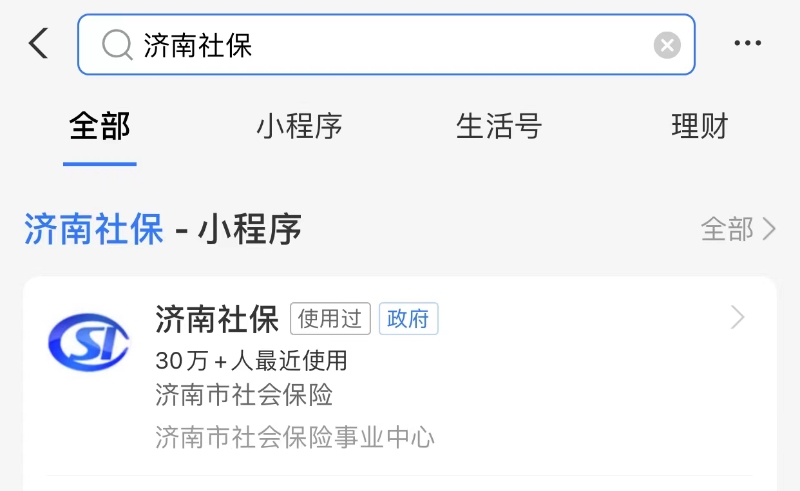Click the right chevron on the result card

coord(737,317)
